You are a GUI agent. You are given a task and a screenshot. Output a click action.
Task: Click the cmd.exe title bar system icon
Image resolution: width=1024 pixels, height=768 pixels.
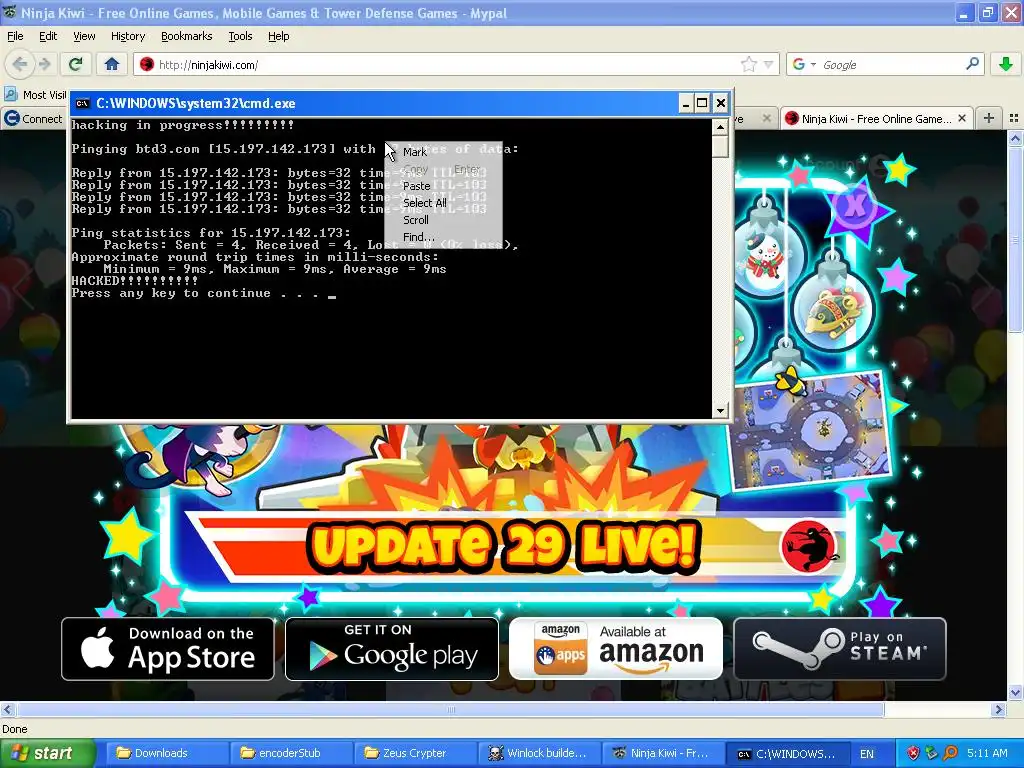pyautogui.click(x=82, y=103)
